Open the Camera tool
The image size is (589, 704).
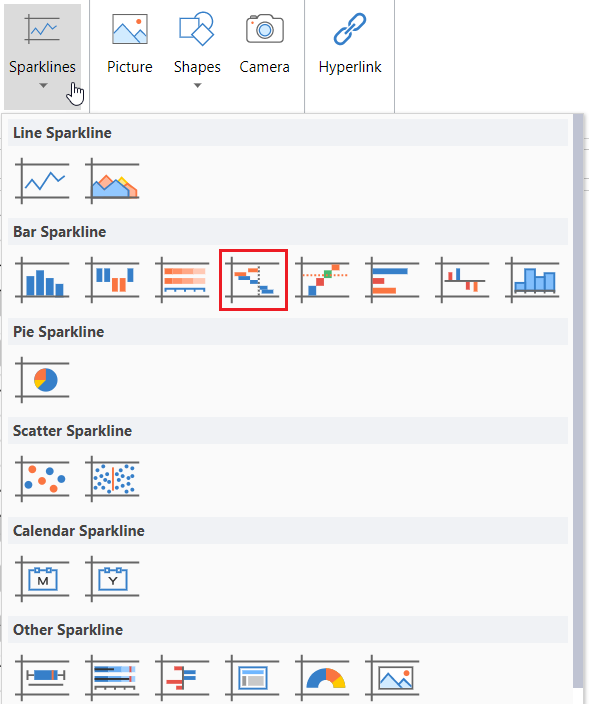click(x=264, y=44)
